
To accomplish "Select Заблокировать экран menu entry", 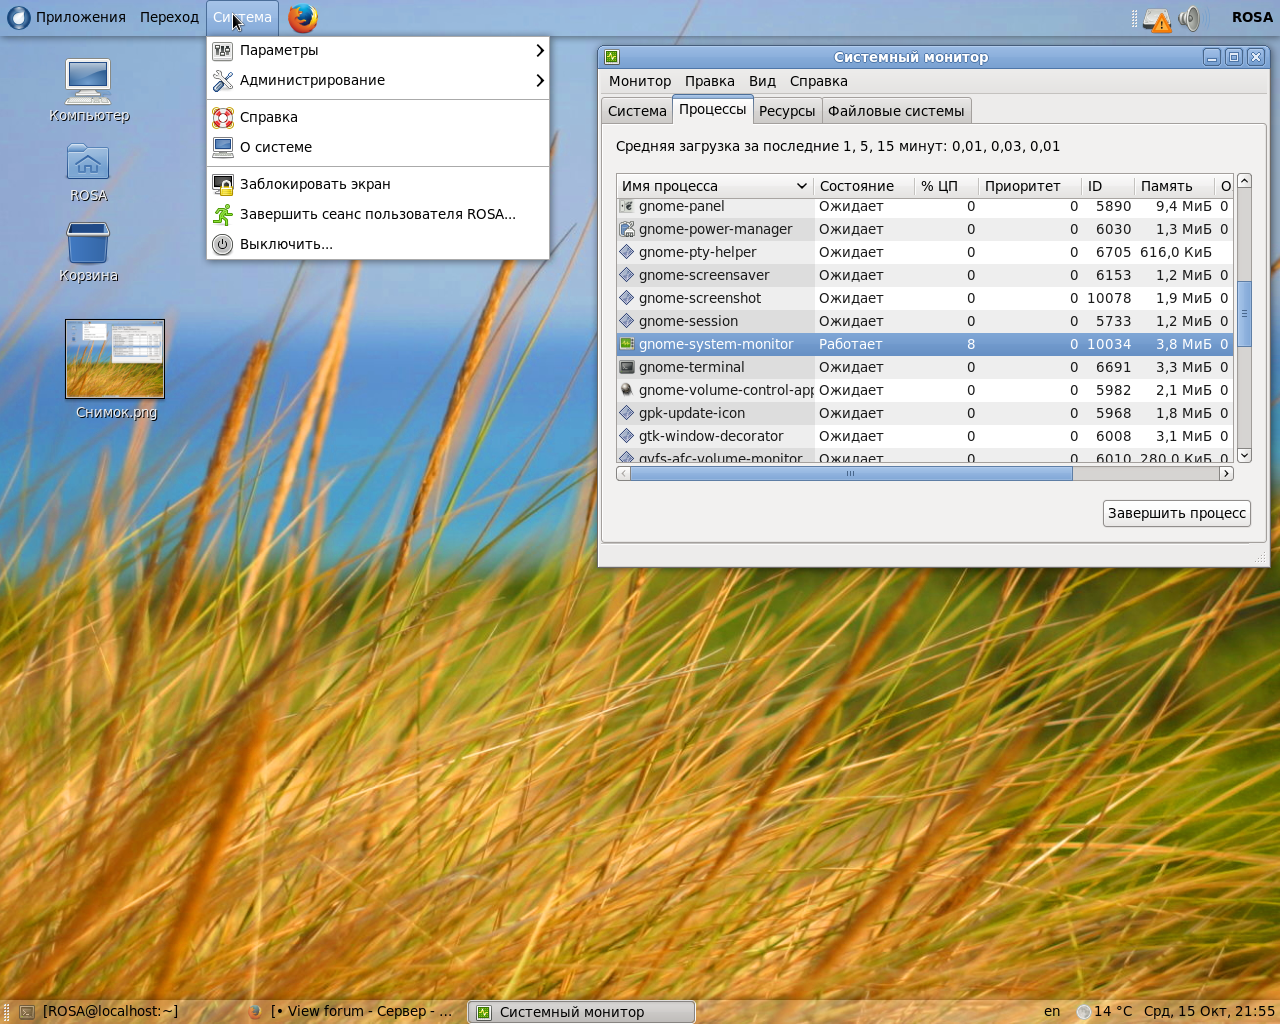I will click(315, 184).
